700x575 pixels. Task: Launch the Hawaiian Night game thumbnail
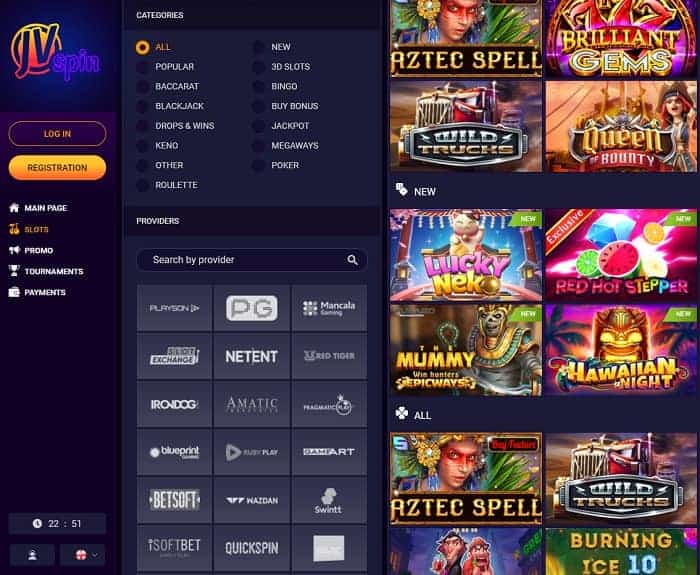pyautogui.click(x=621, y=350)
